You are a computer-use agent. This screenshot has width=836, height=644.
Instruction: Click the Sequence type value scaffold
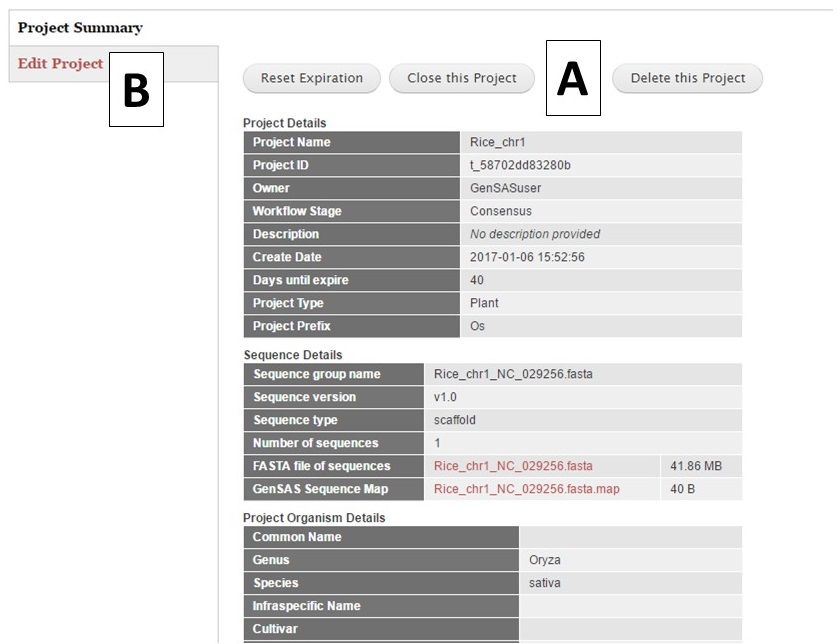(x=454, y=420)
